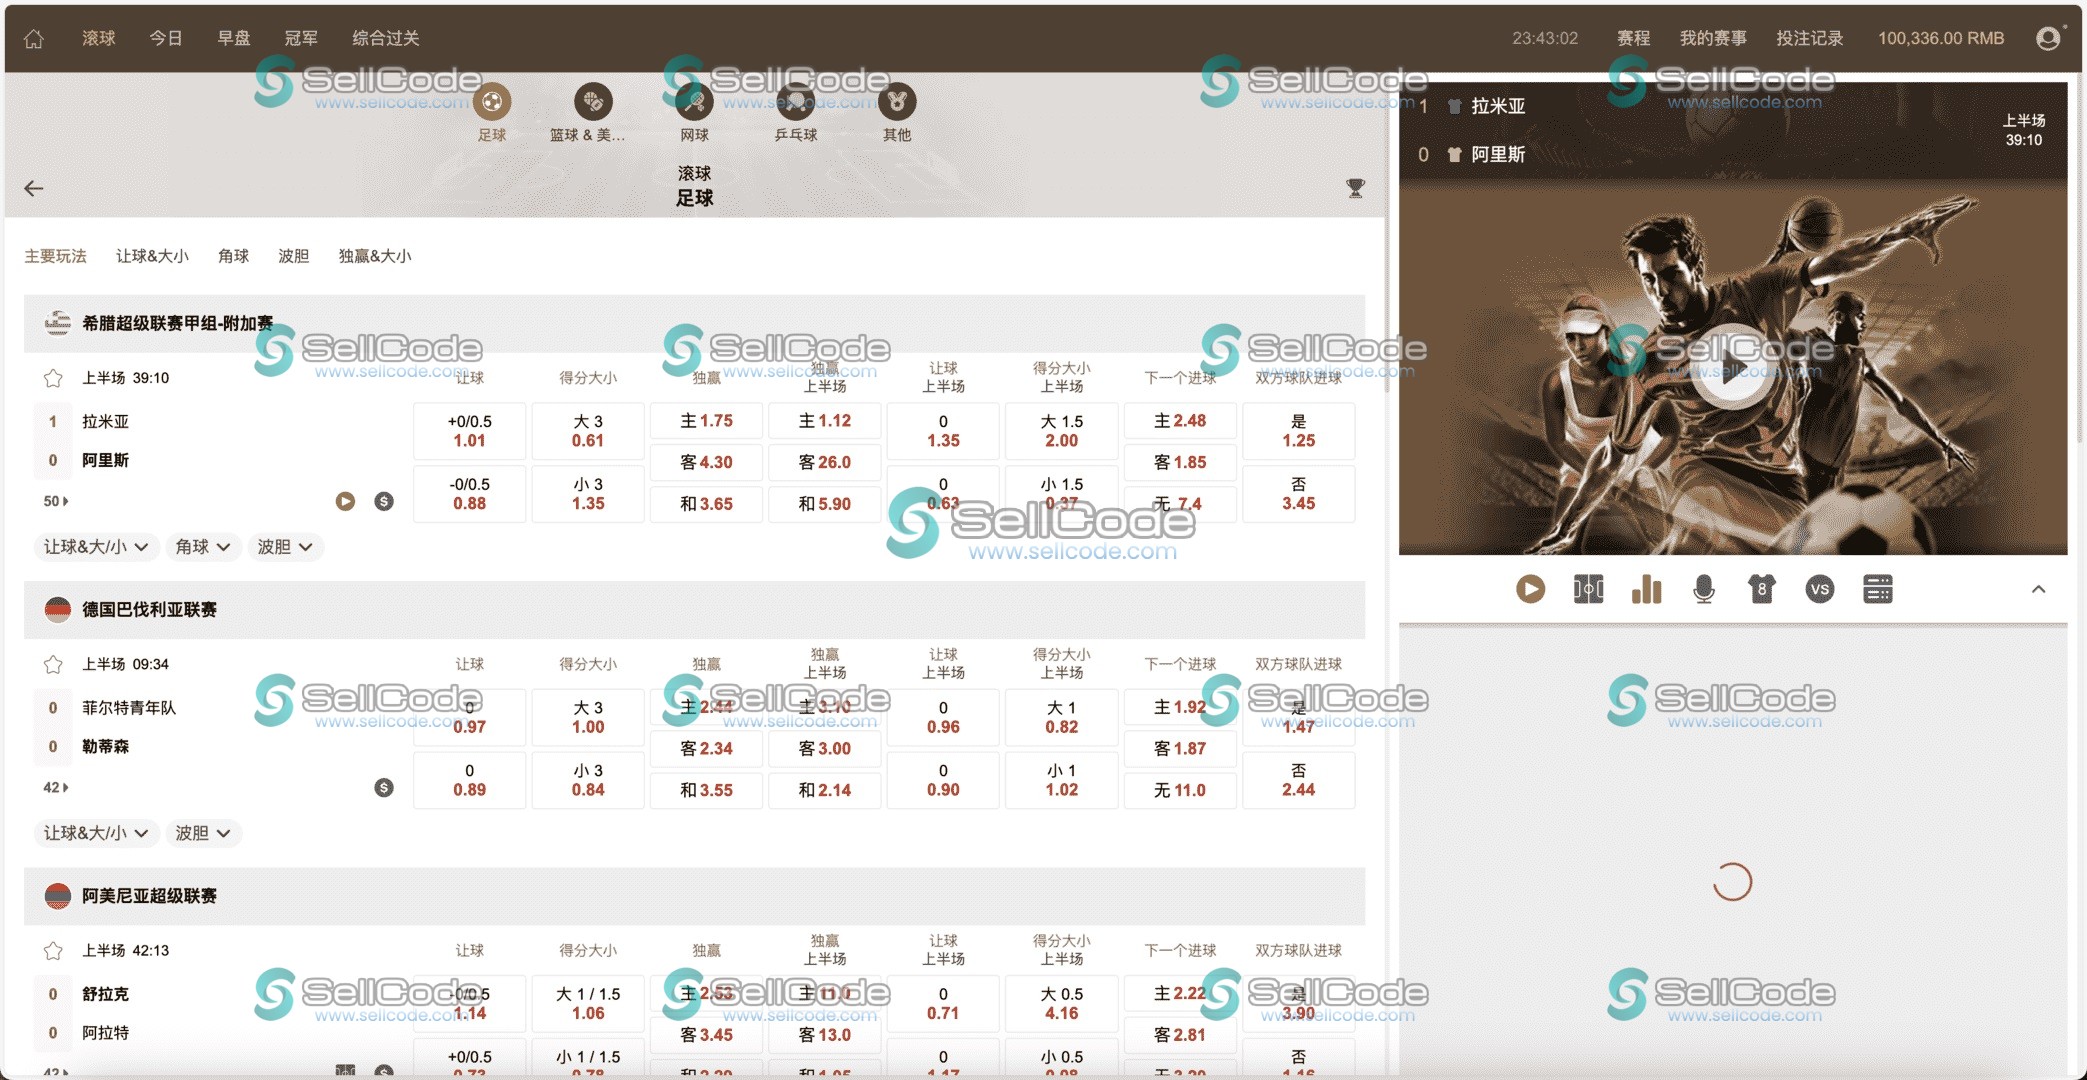Select the 乒乓球 table tennis sport icon
The width and height of the screenshot is (2087, 1080).
[794, 102]
